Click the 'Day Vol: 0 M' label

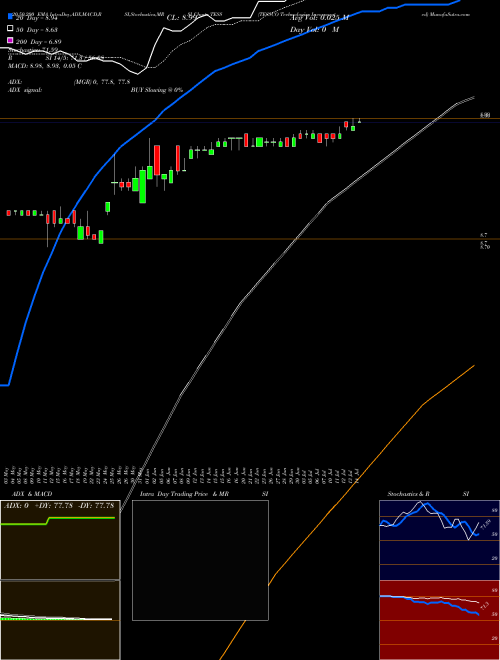click(314, 30)
